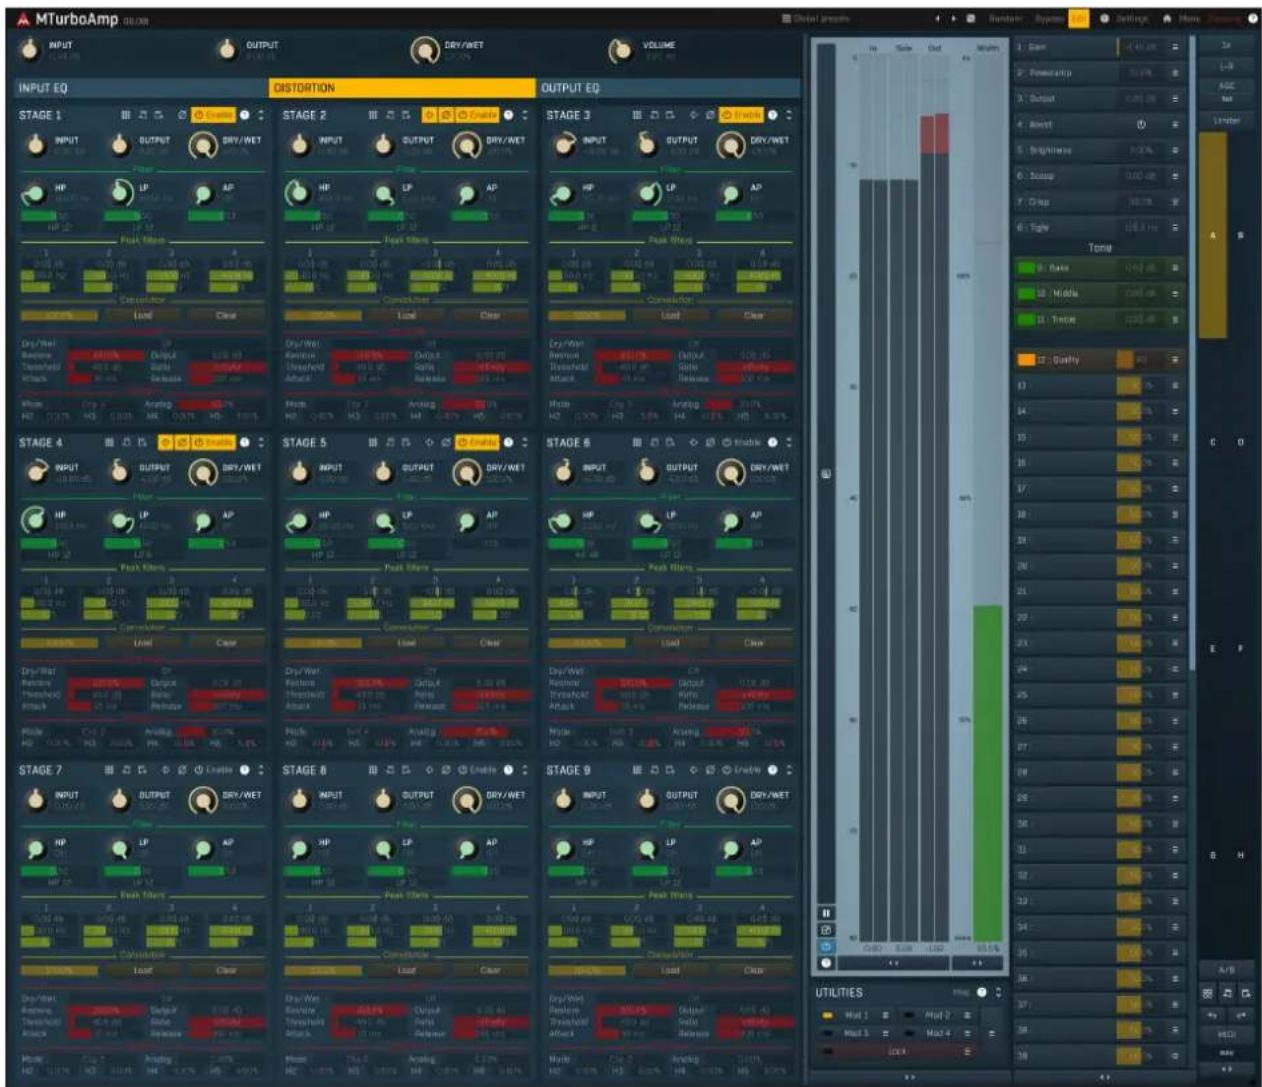Toggle Stage 5 Enable button
The height and width of the screenshot is (1087, 1262).
476,442
